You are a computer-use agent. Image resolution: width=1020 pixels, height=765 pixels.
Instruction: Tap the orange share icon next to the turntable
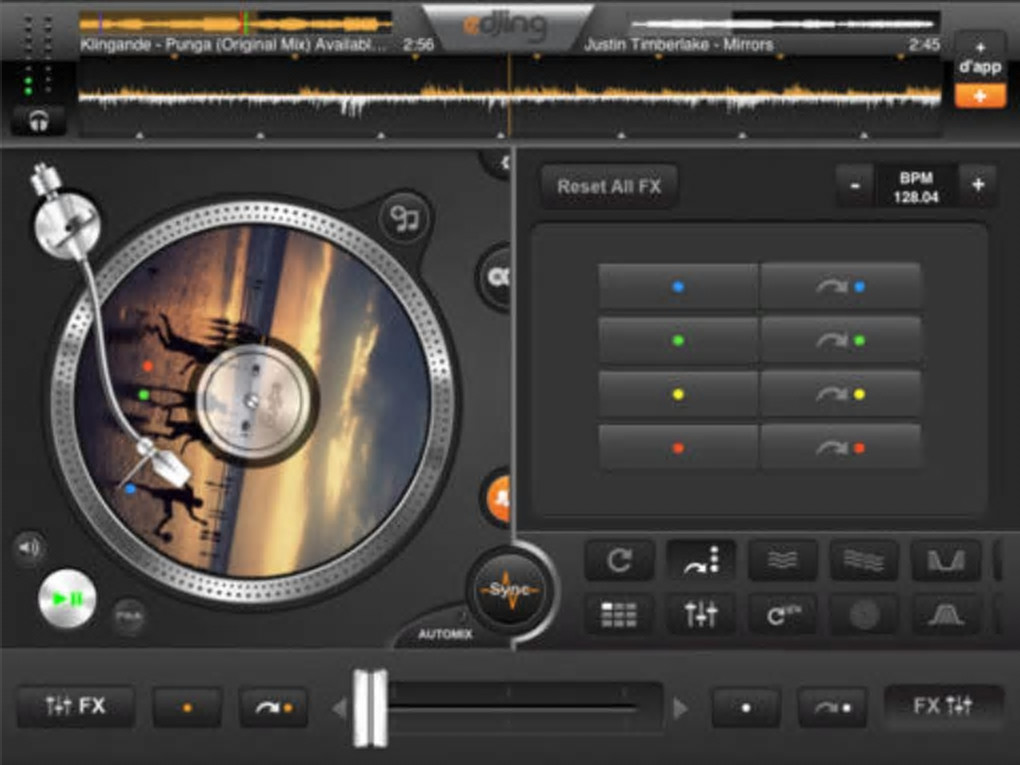(499, 499)
